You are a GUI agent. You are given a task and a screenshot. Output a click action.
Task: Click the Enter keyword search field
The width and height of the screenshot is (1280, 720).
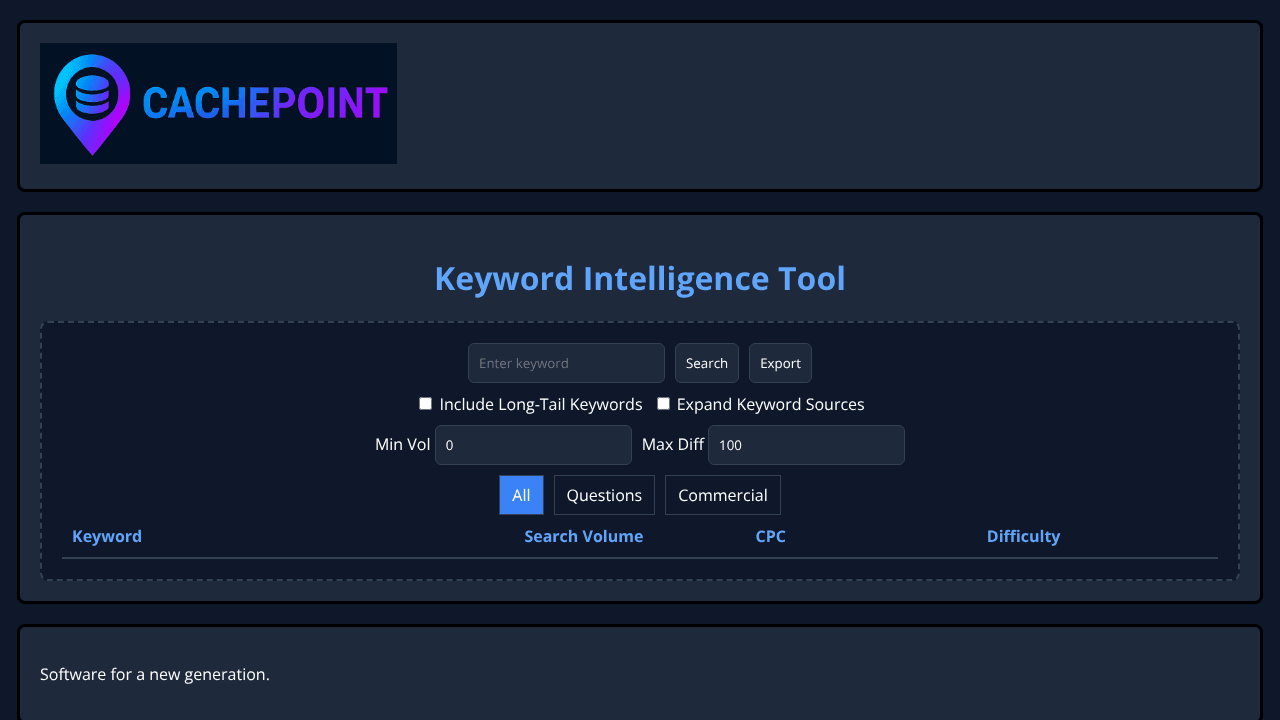pyautogui.click(x=566, y=363)
